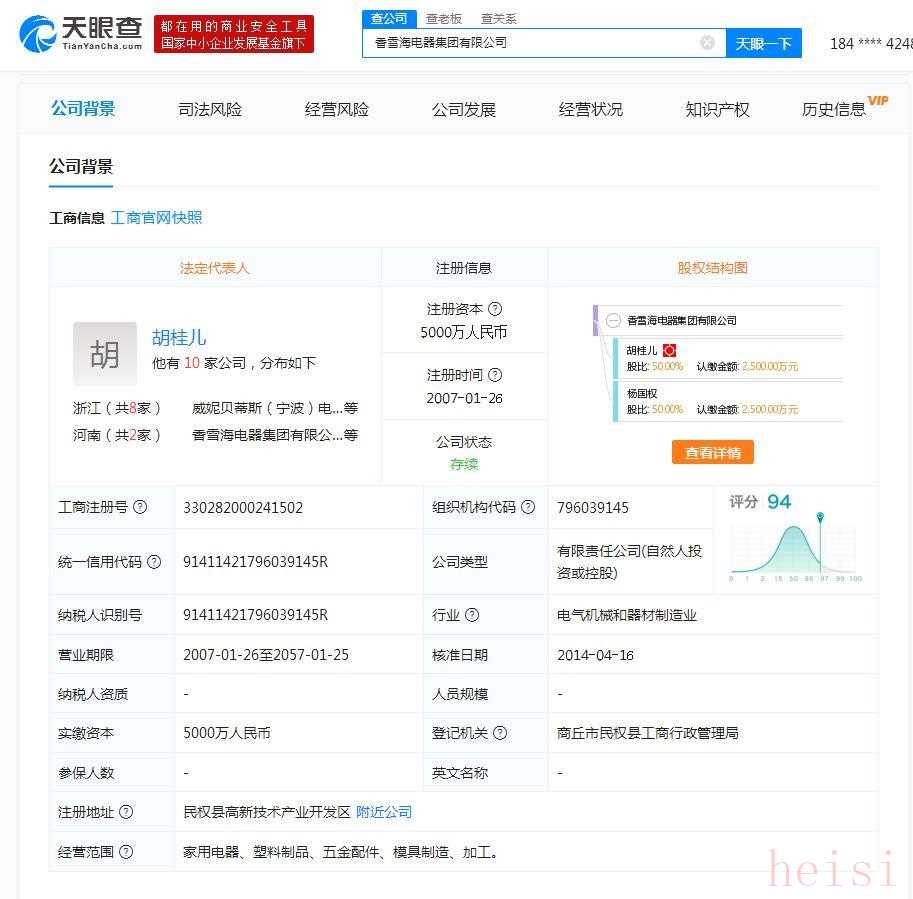Select the 知识产权 navigation tab
The image size is (913, 899).
pyautogui.click(x=717, y=109)
